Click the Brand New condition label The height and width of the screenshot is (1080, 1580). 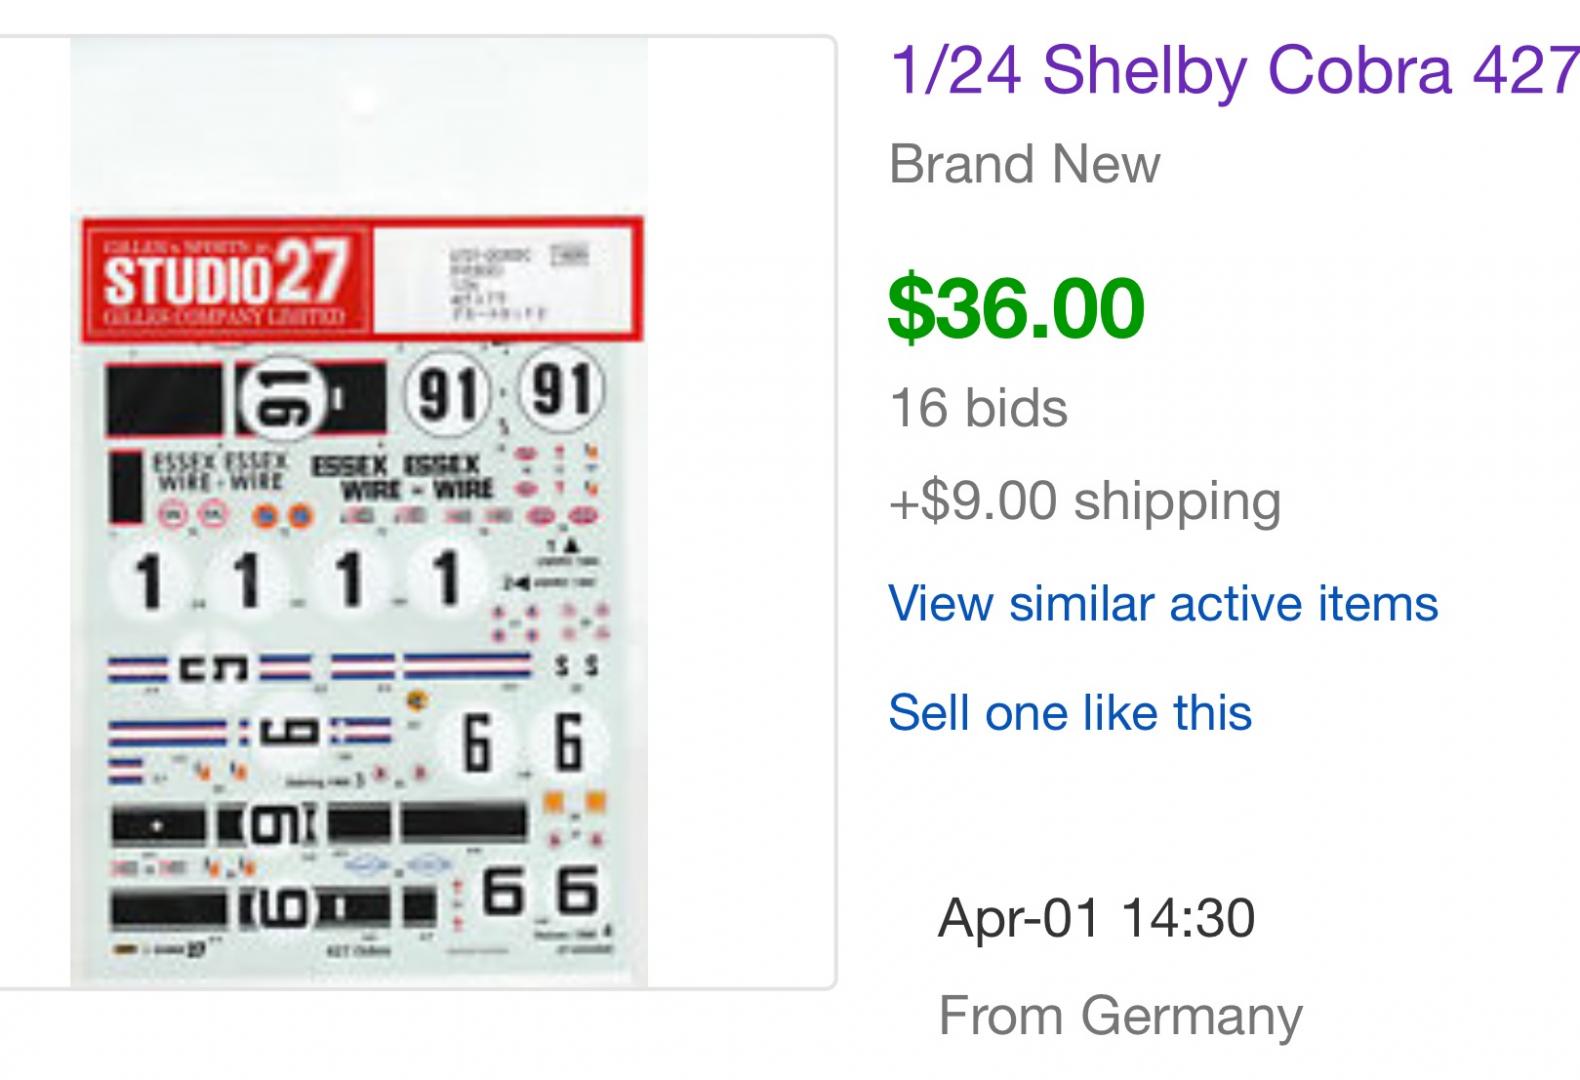coord(1024,164)
